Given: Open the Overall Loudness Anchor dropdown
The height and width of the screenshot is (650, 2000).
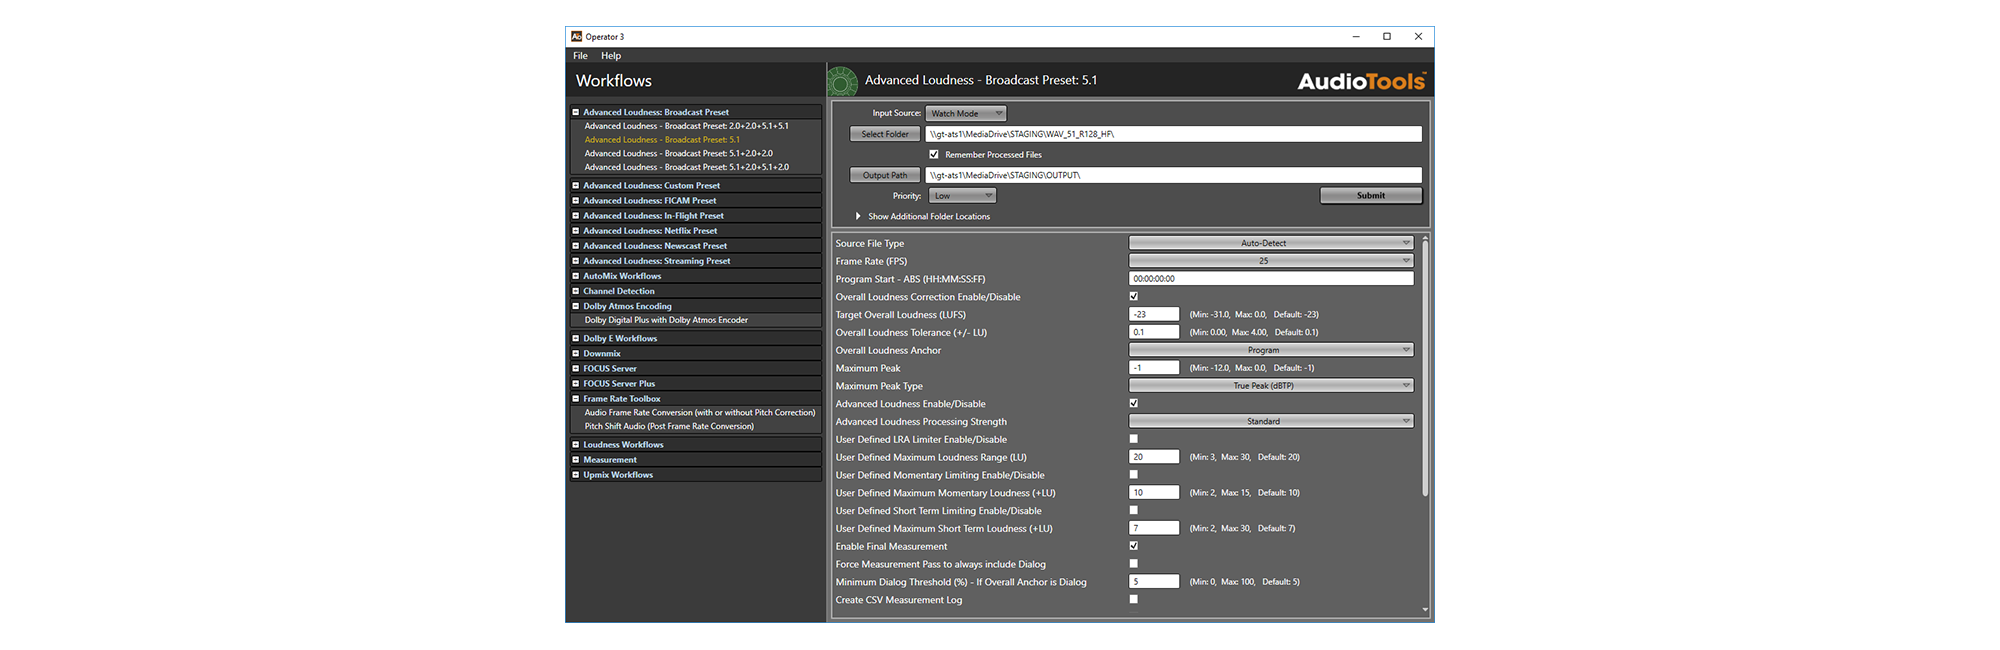Looking at the screenshot, I should [x=1271, y=350].
